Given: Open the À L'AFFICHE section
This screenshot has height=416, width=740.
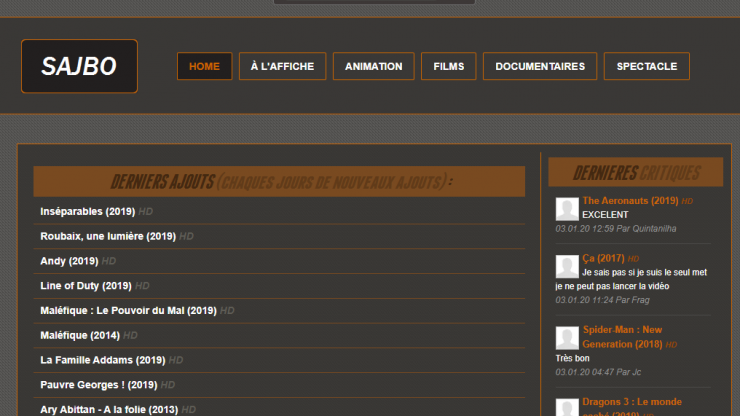Looking at the screenshot, I should (282, 67).
